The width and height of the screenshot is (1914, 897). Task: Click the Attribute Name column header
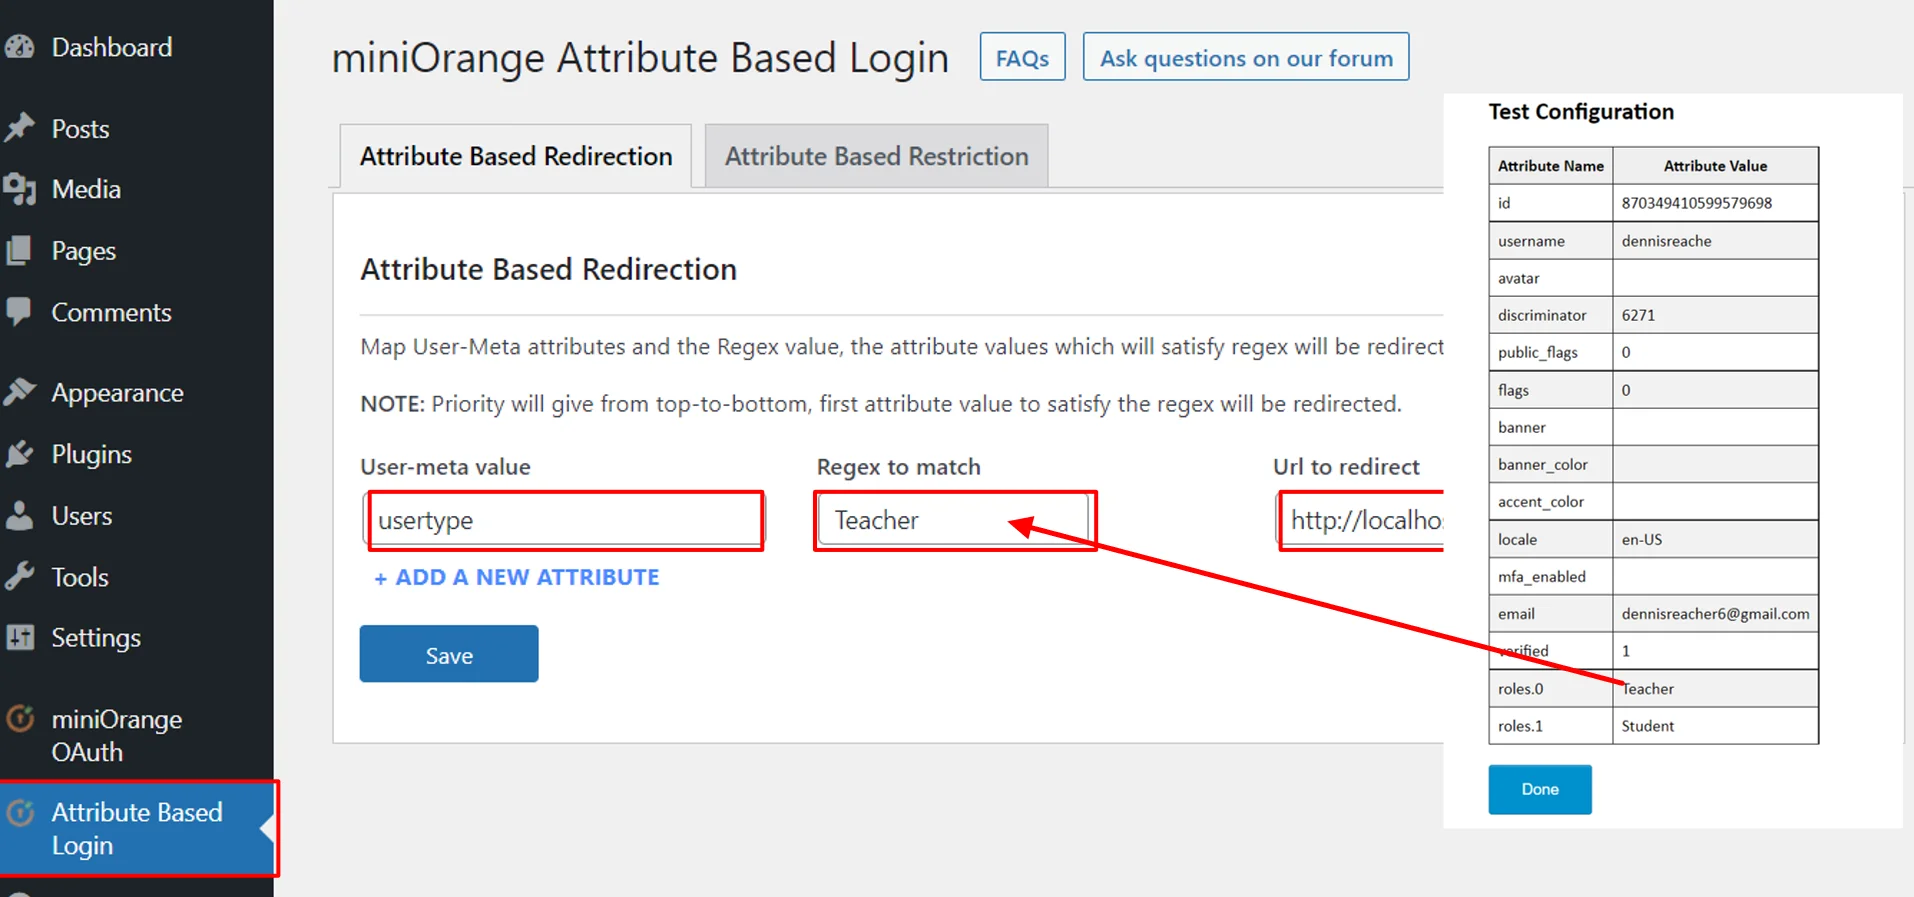tap(1551, 166)
